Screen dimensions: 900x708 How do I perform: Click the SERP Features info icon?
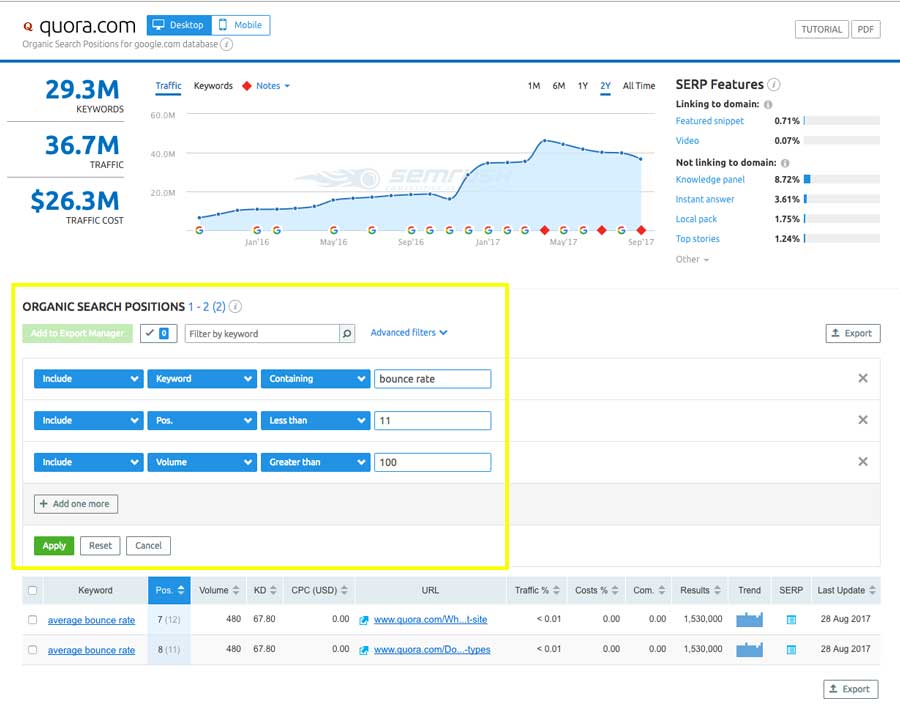click(774, 84)
